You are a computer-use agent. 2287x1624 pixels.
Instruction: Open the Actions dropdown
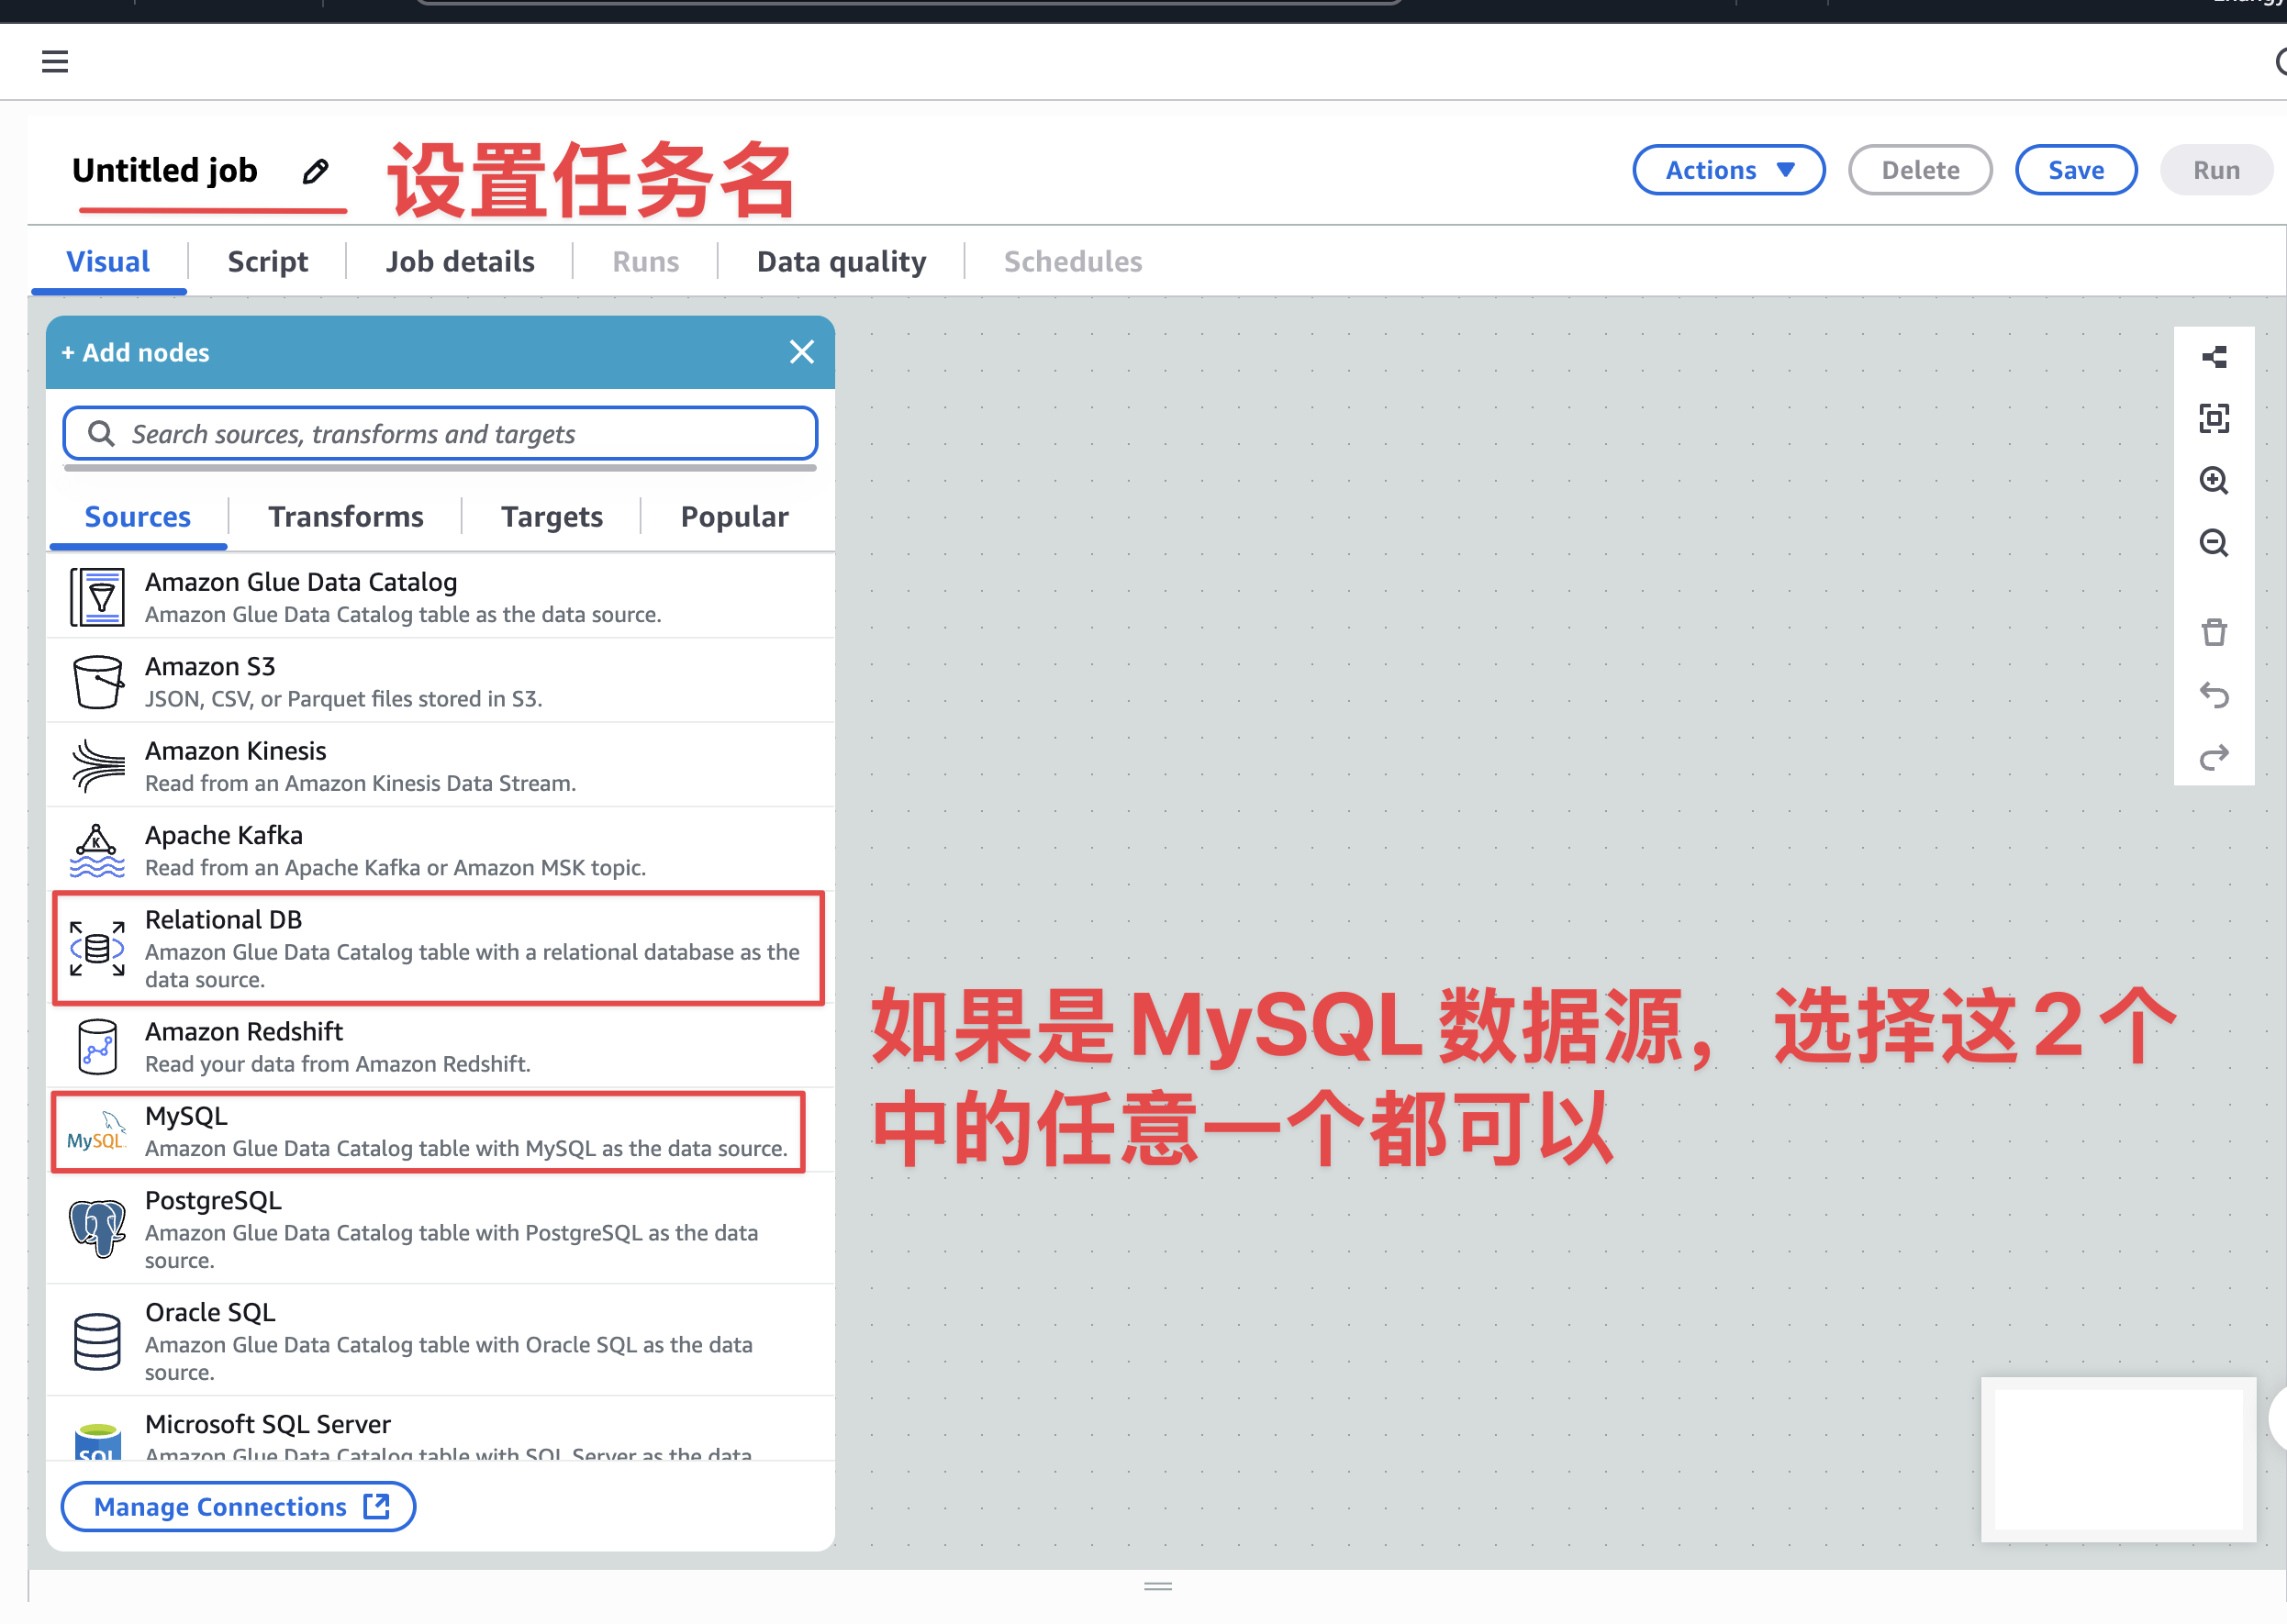(1728, 170)
